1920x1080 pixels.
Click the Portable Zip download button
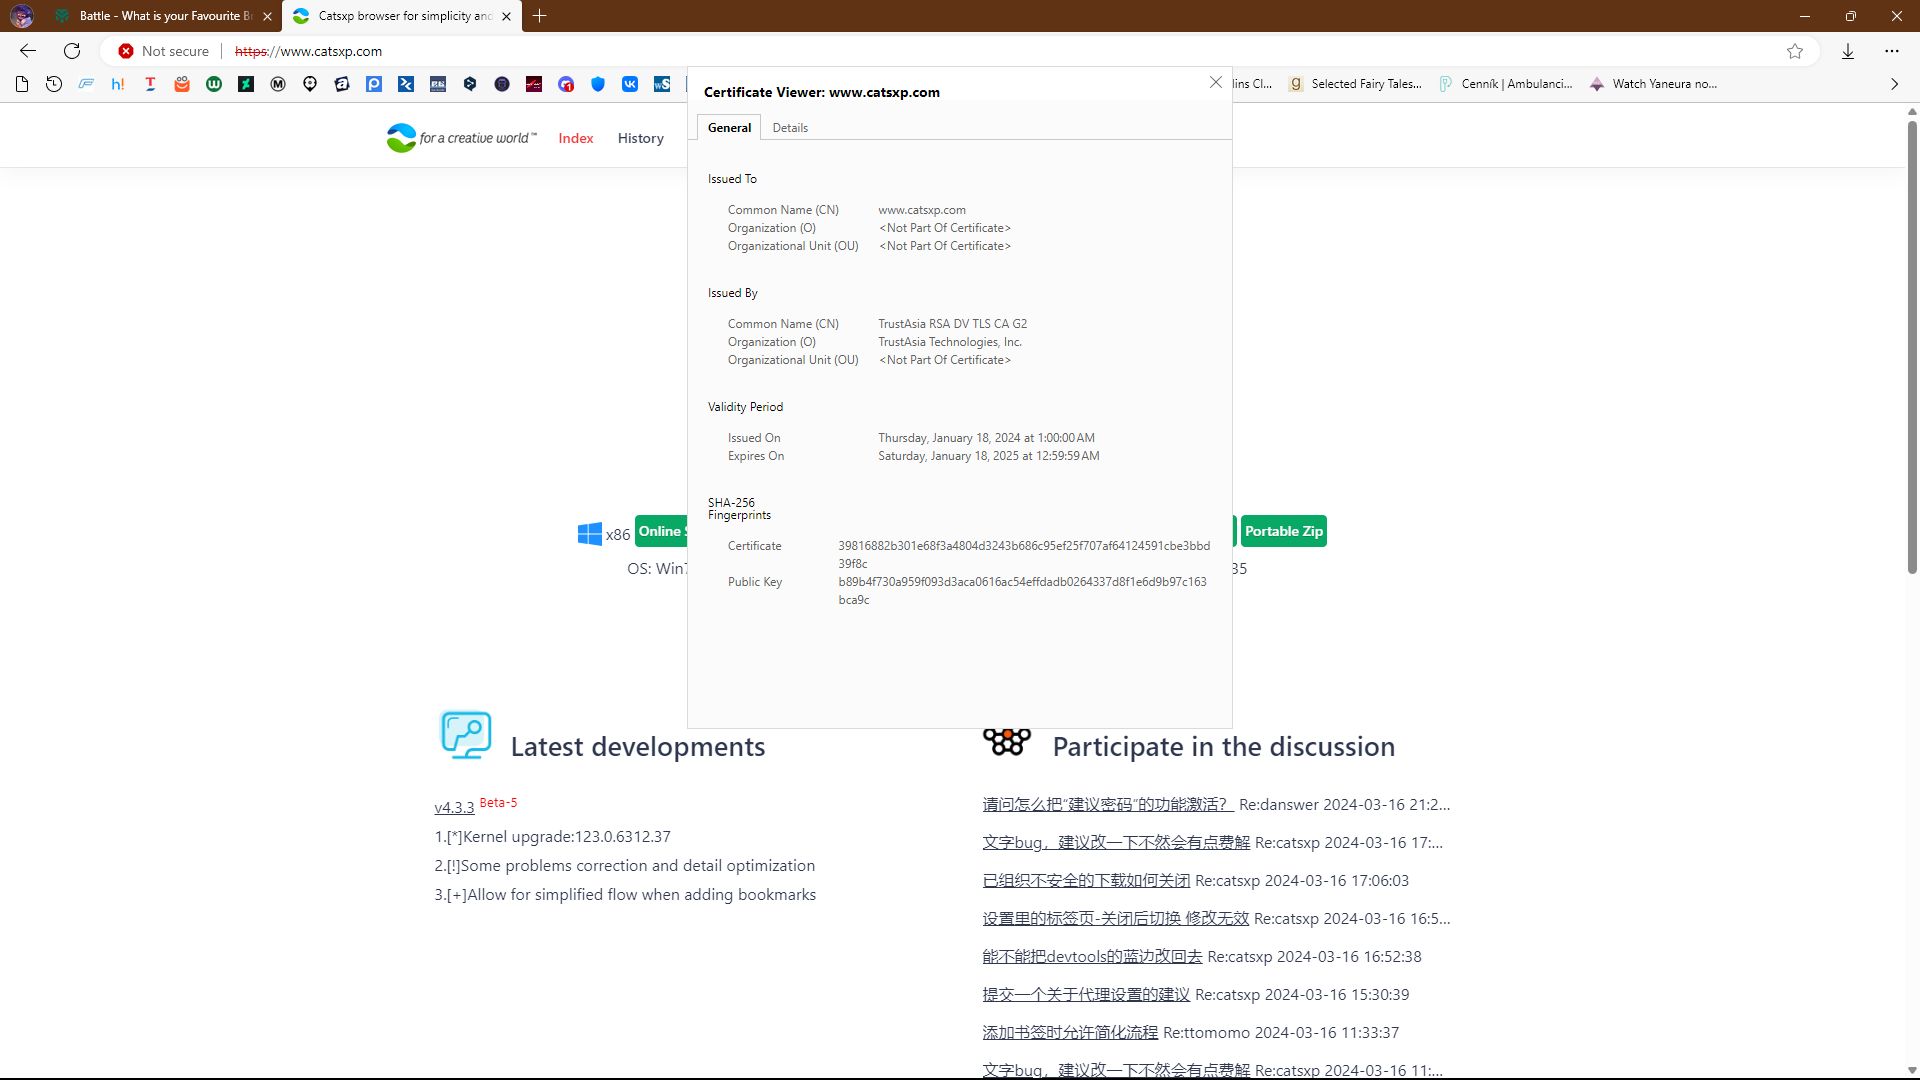coord(1284,531)
